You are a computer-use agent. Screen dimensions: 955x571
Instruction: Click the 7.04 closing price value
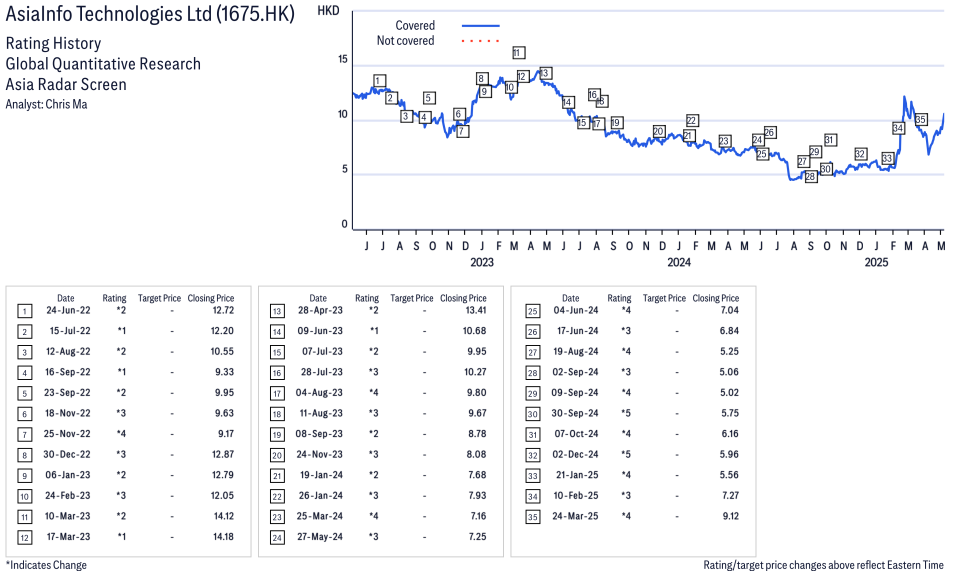pyautogui.click(x=730, y=310)
